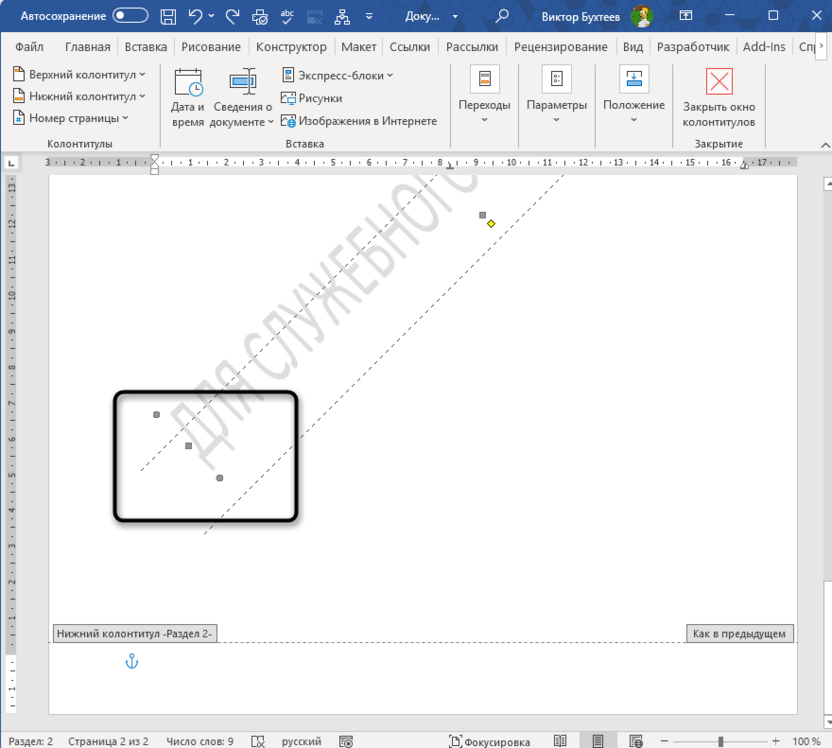The image size is (832, 748).
Task: Open the user account avatar
Action: pyautogui.click(x=642, y=16)
